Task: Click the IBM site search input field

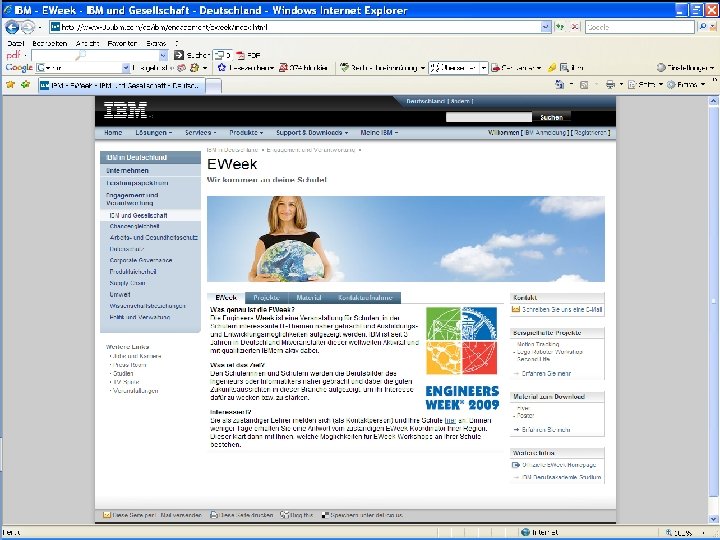Action: 489,117
